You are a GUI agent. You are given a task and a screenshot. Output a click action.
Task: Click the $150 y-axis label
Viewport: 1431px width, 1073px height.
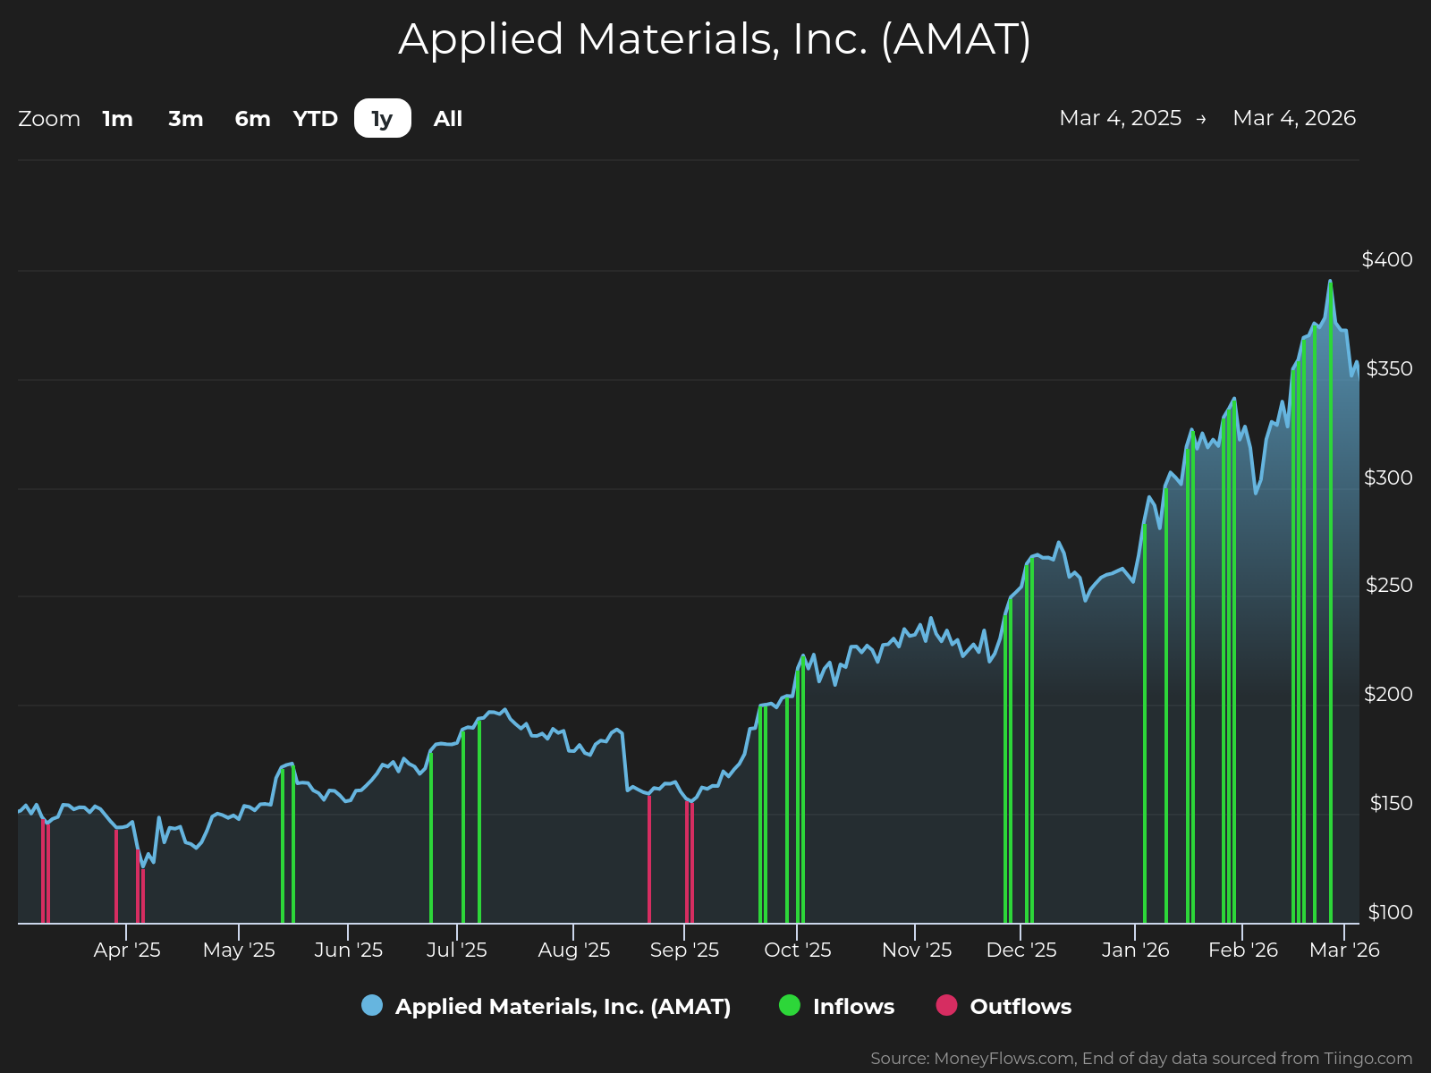tap(1391, 803)
